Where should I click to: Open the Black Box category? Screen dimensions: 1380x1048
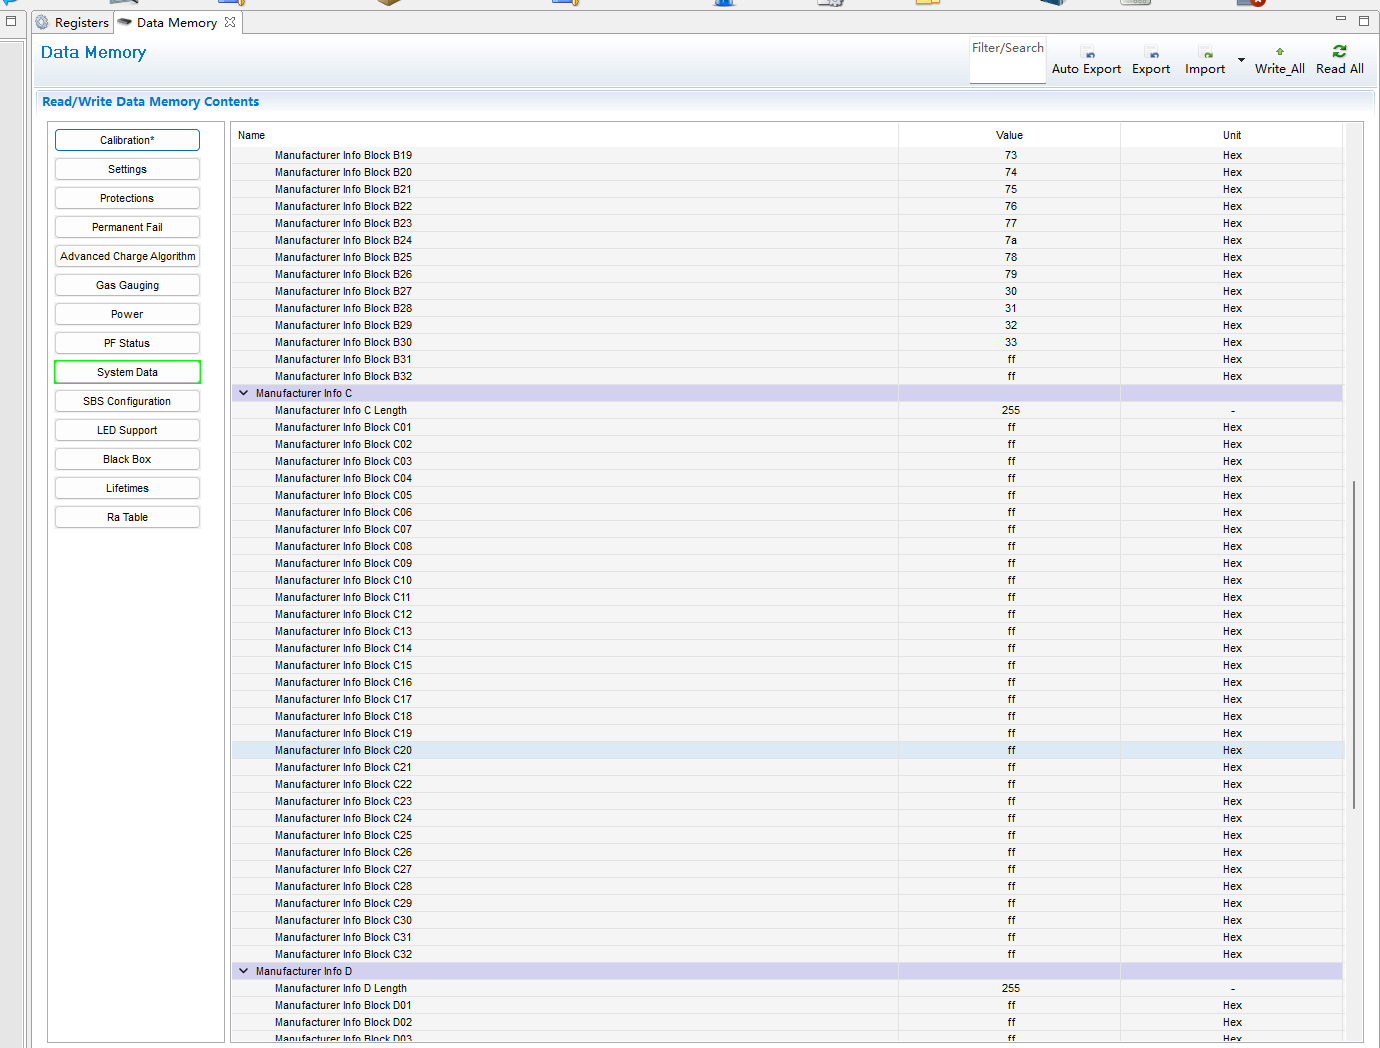tap(127, 459)
